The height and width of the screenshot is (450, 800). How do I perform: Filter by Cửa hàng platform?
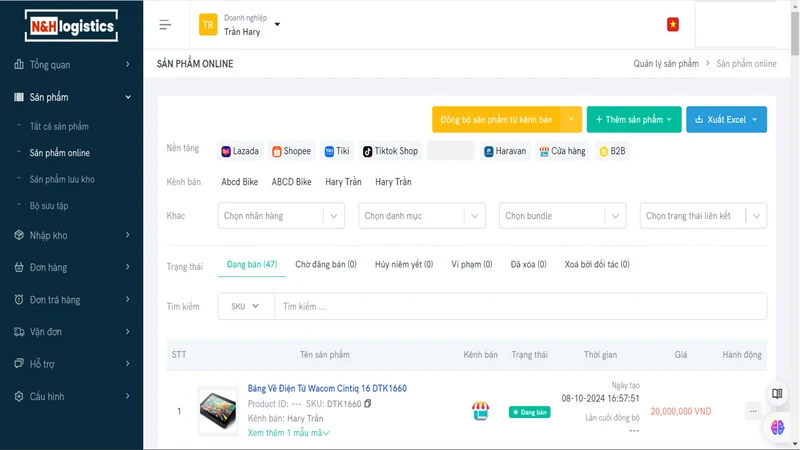pos(562,151)
